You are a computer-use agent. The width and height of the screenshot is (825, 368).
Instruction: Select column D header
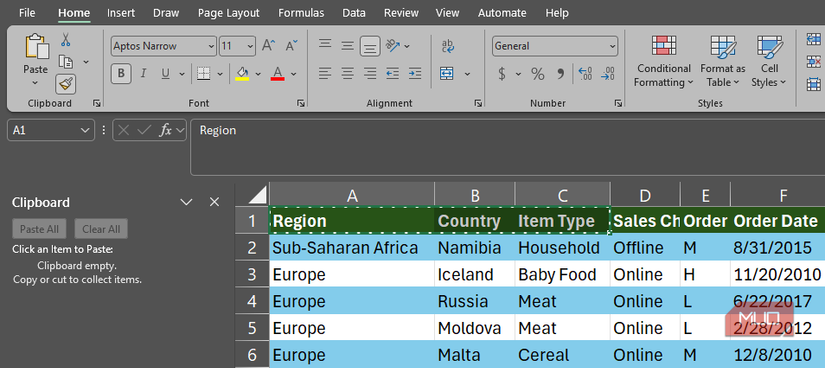pyautogui.click(x=645, y=196)
